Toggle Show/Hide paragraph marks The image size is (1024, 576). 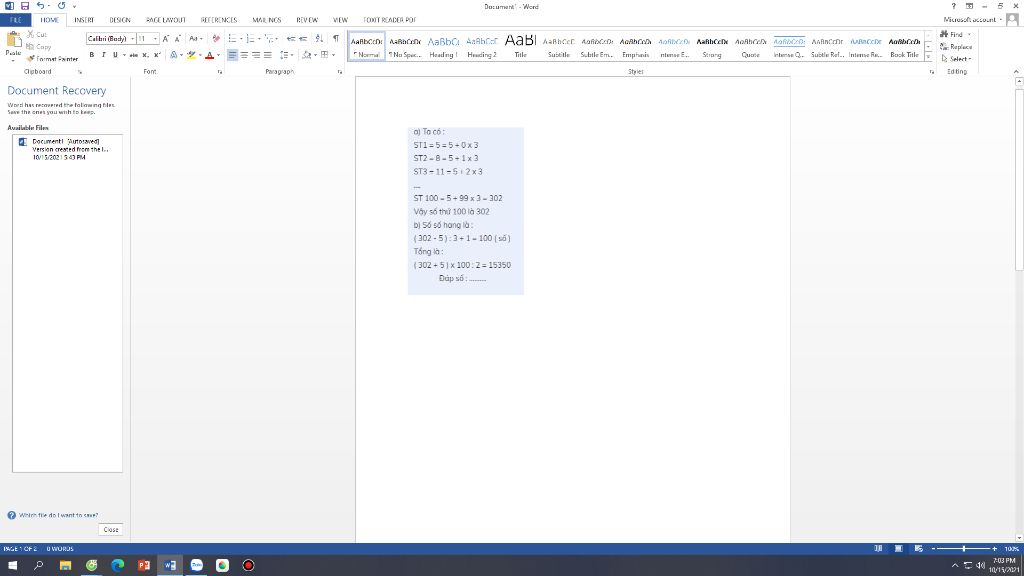335,38
